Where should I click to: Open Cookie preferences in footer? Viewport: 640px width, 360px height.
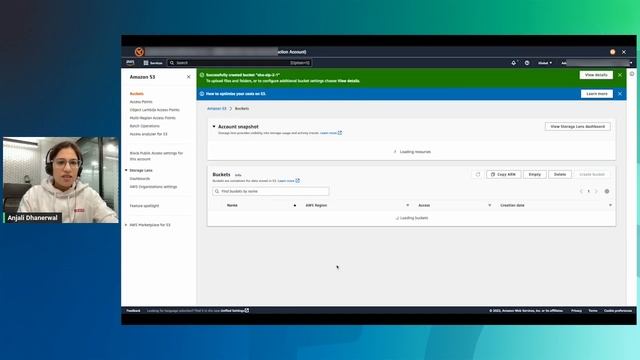tap(618, 311)
